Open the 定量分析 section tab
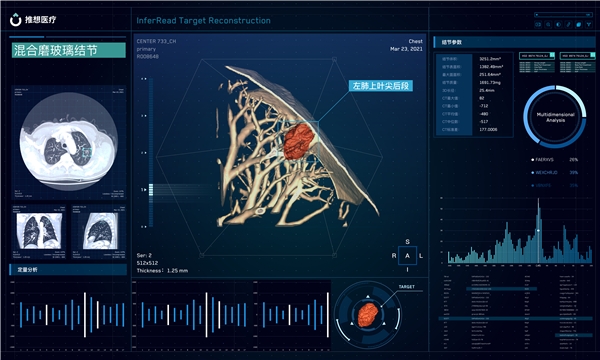 (68, 270)
